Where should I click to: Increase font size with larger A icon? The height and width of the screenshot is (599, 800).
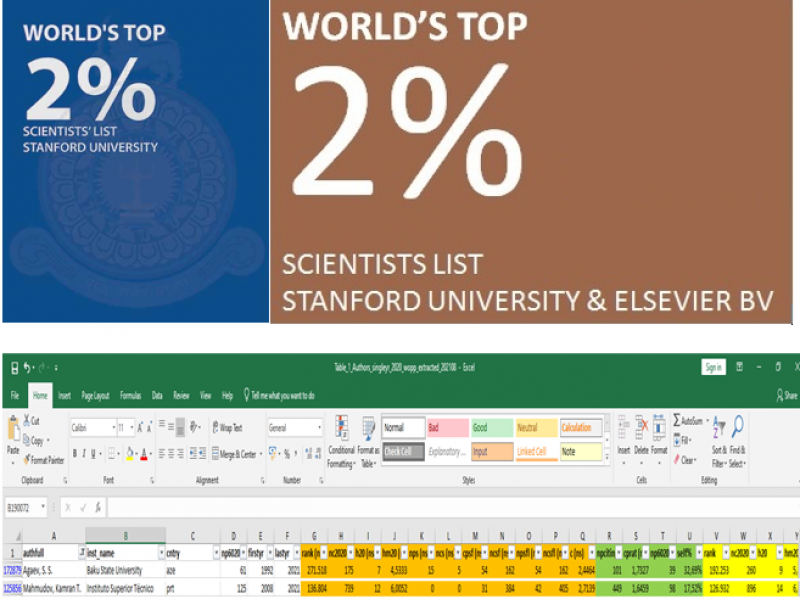(x=140, y=428)
